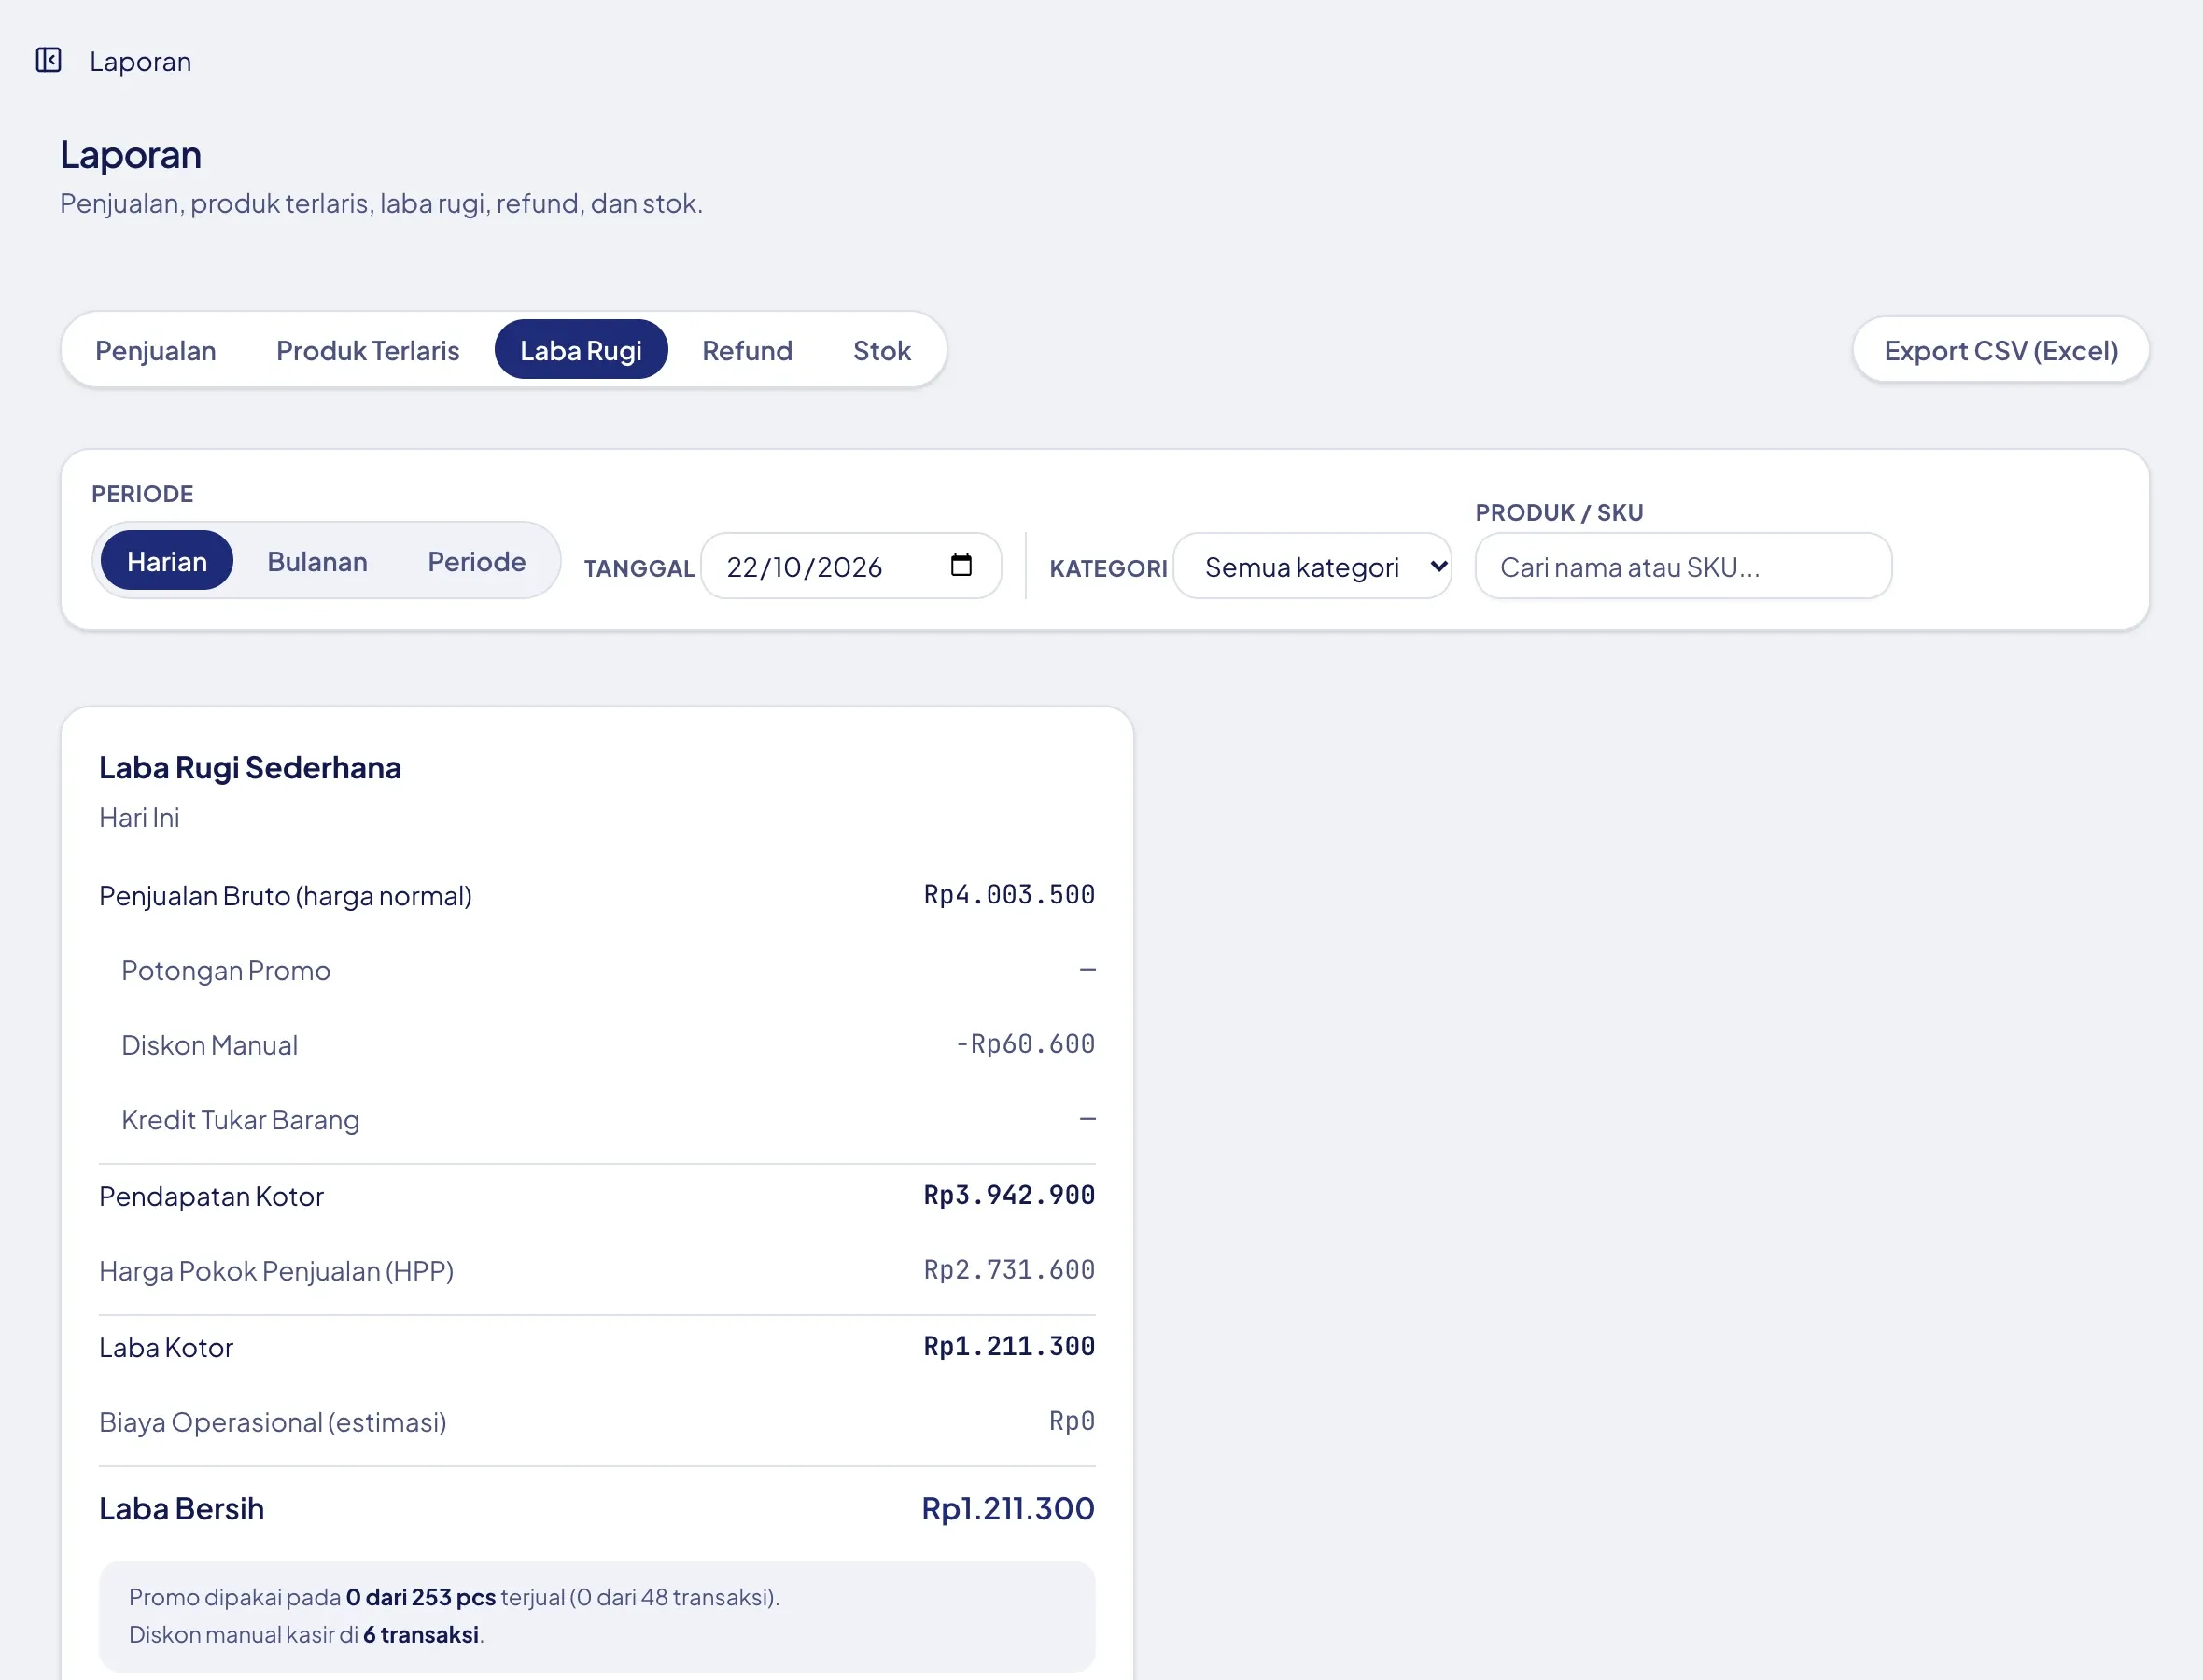
Task: Click the Laporan breadcrumb text
Action: click(x=140, y=61)
